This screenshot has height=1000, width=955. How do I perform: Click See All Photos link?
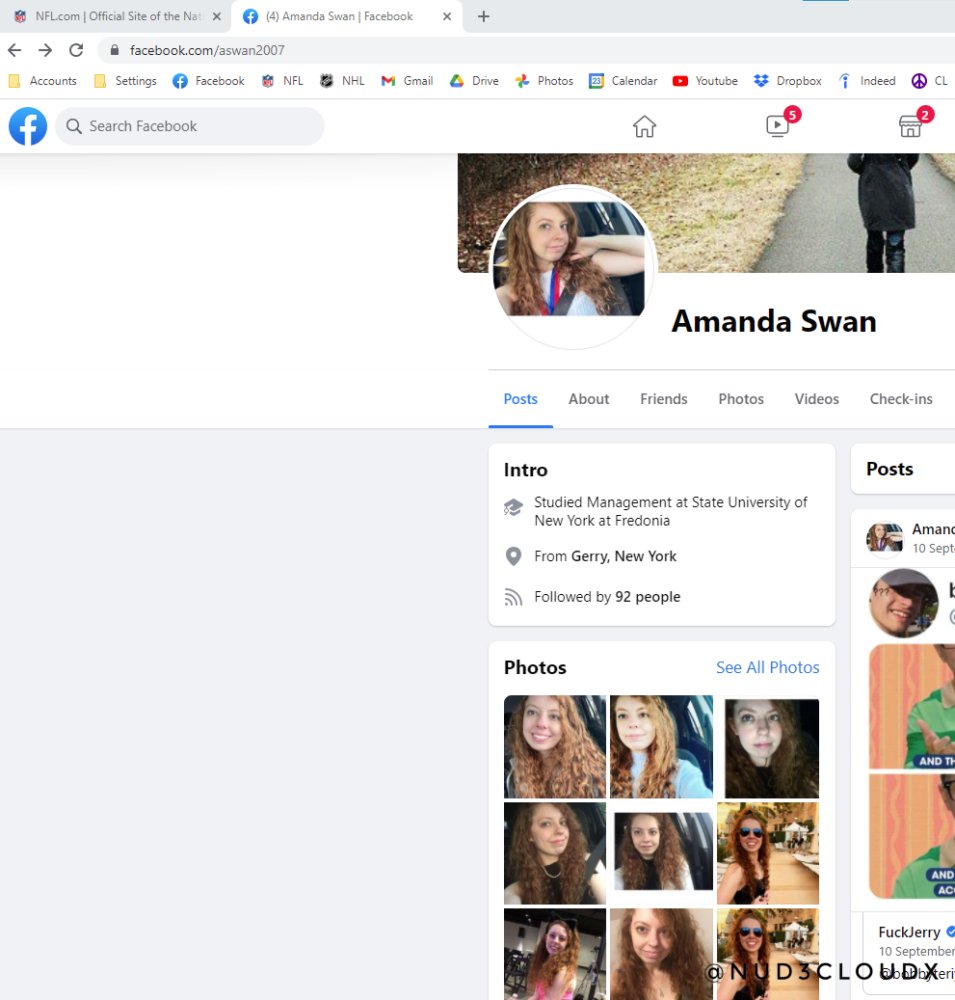[x=767, y=667]
